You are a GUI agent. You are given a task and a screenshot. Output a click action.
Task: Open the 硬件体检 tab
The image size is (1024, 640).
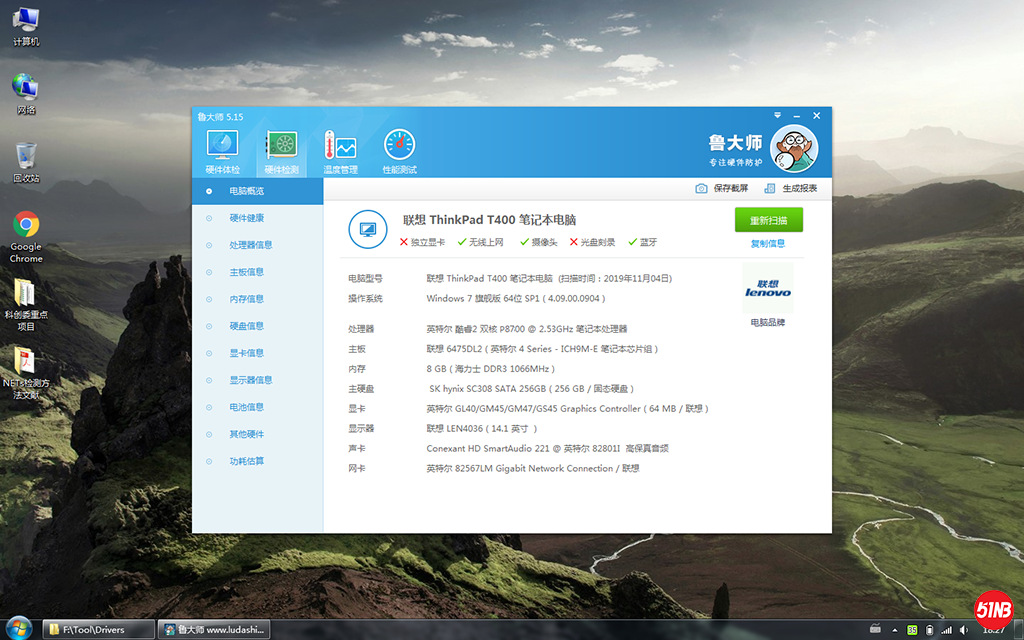(223, 152)
